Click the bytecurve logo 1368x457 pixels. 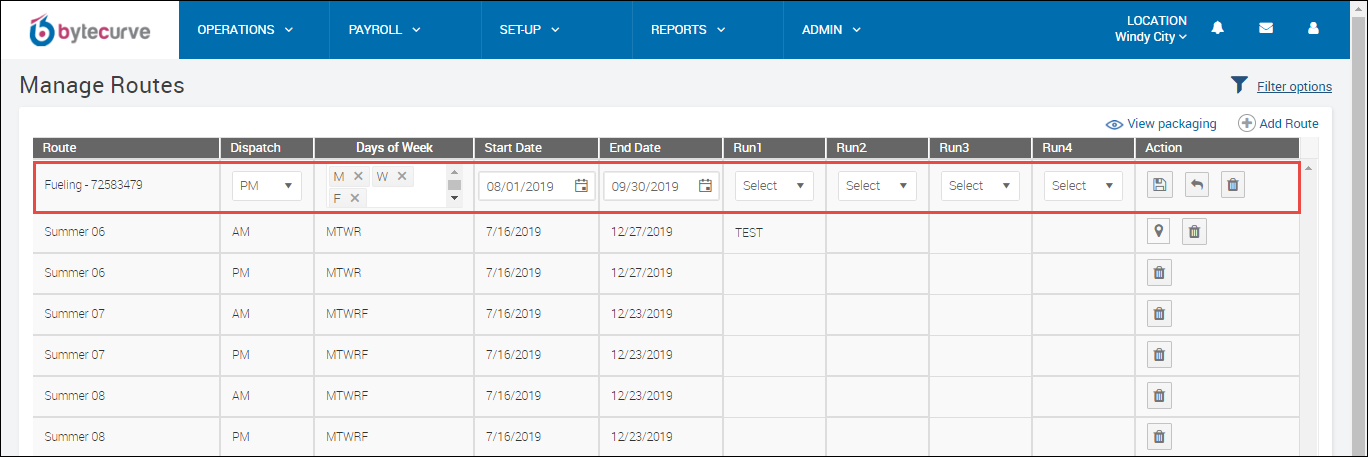(91, 30)
